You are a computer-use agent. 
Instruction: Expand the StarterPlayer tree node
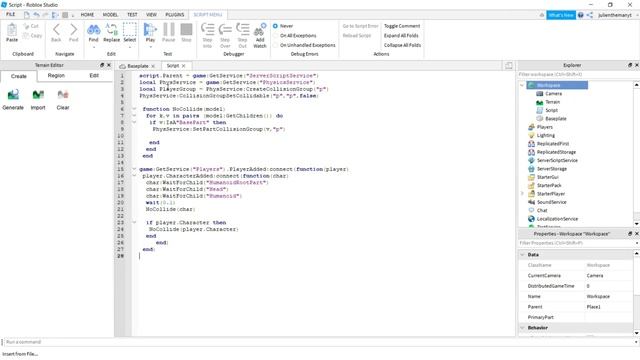522,194
